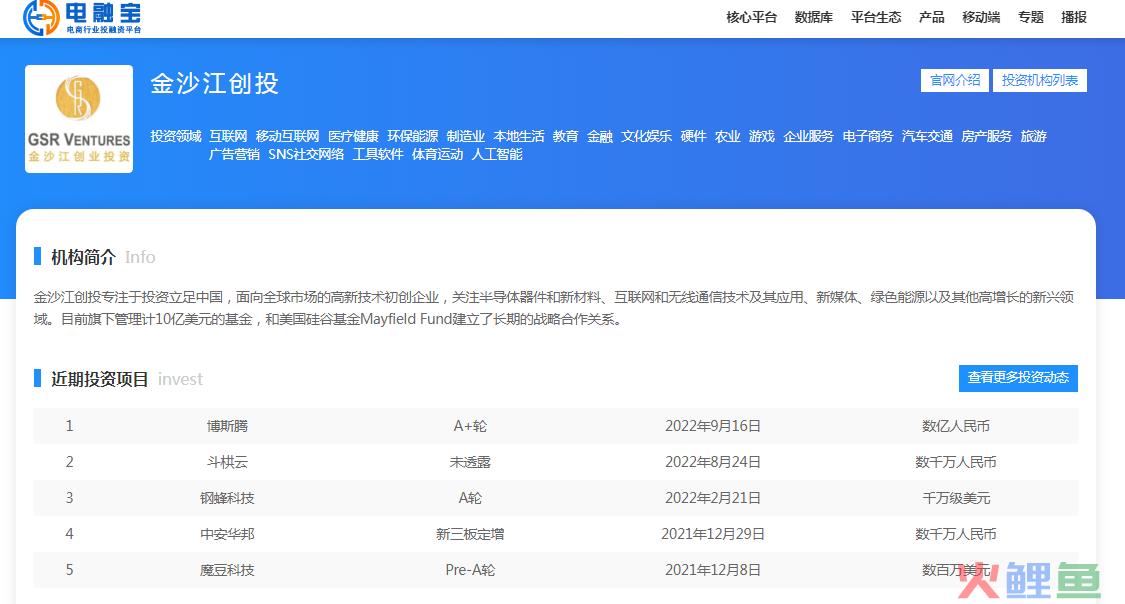
Task: Click the 官网介绍 button
Action: [955, 80]
